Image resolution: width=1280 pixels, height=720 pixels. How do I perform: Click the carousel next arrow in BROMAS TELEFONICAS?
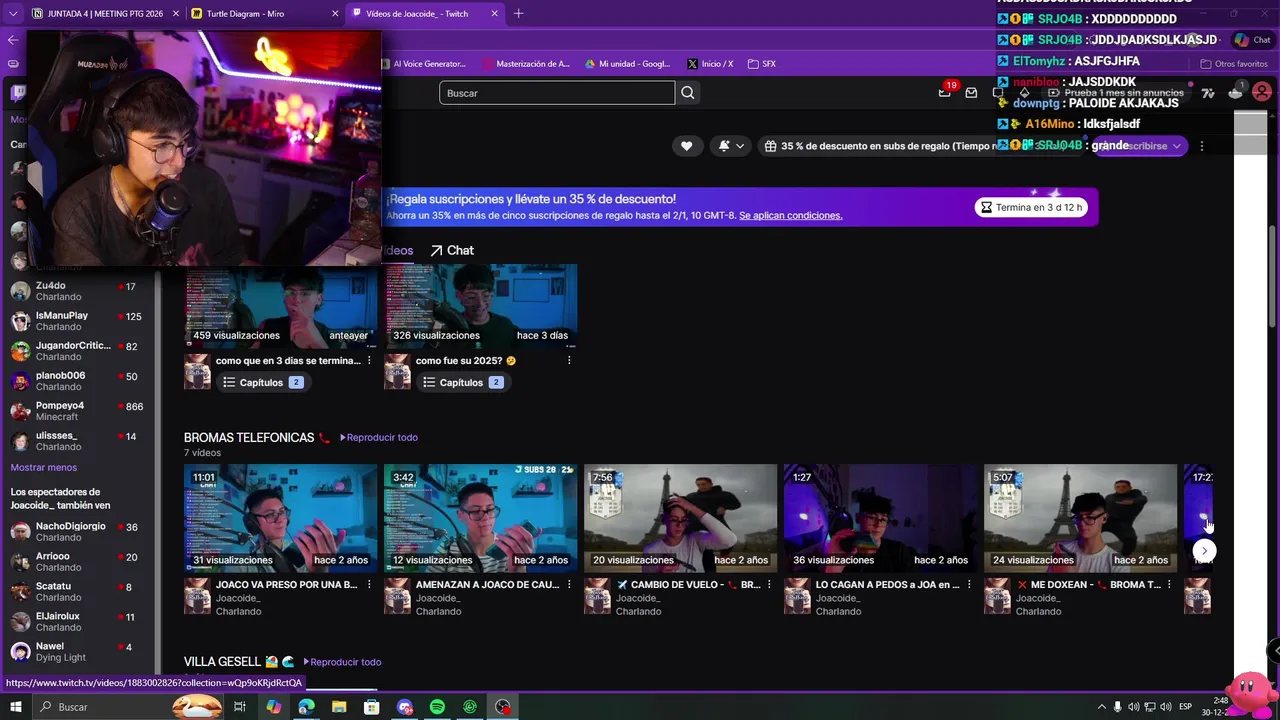[x=1204, y=551]
